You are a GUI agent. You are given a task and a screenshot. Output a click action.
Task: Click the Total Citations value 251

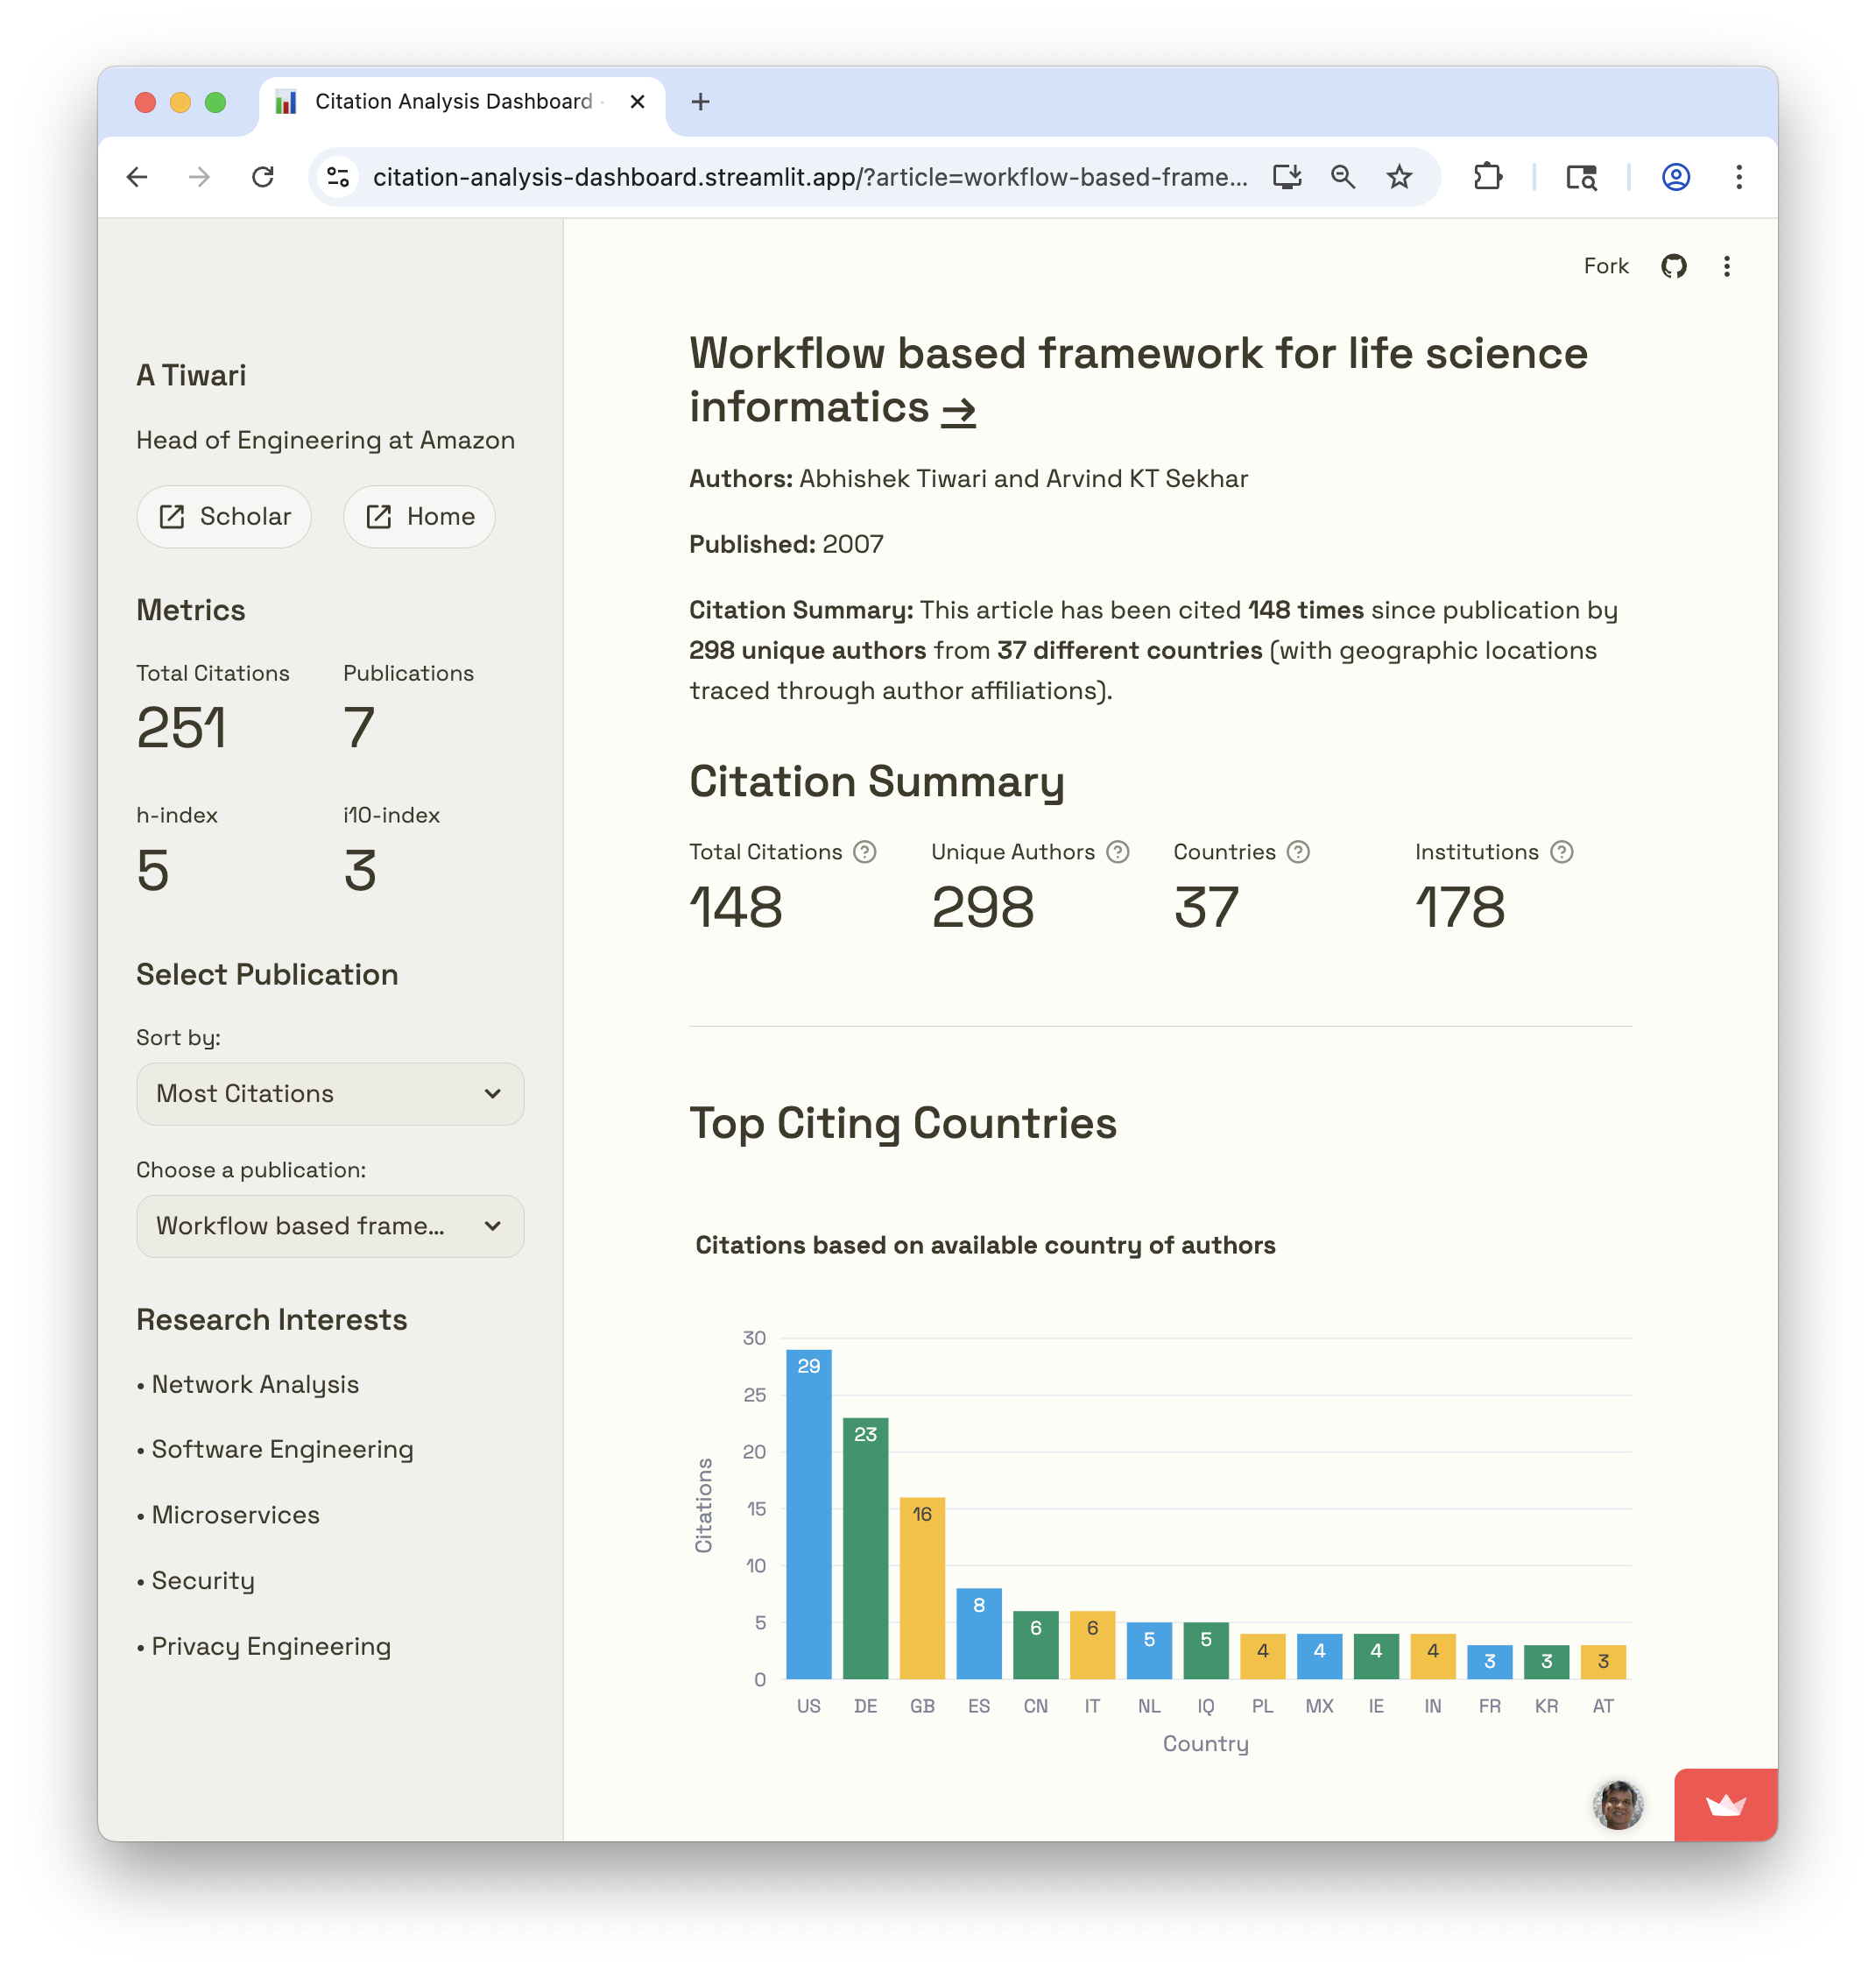(181, 727)
